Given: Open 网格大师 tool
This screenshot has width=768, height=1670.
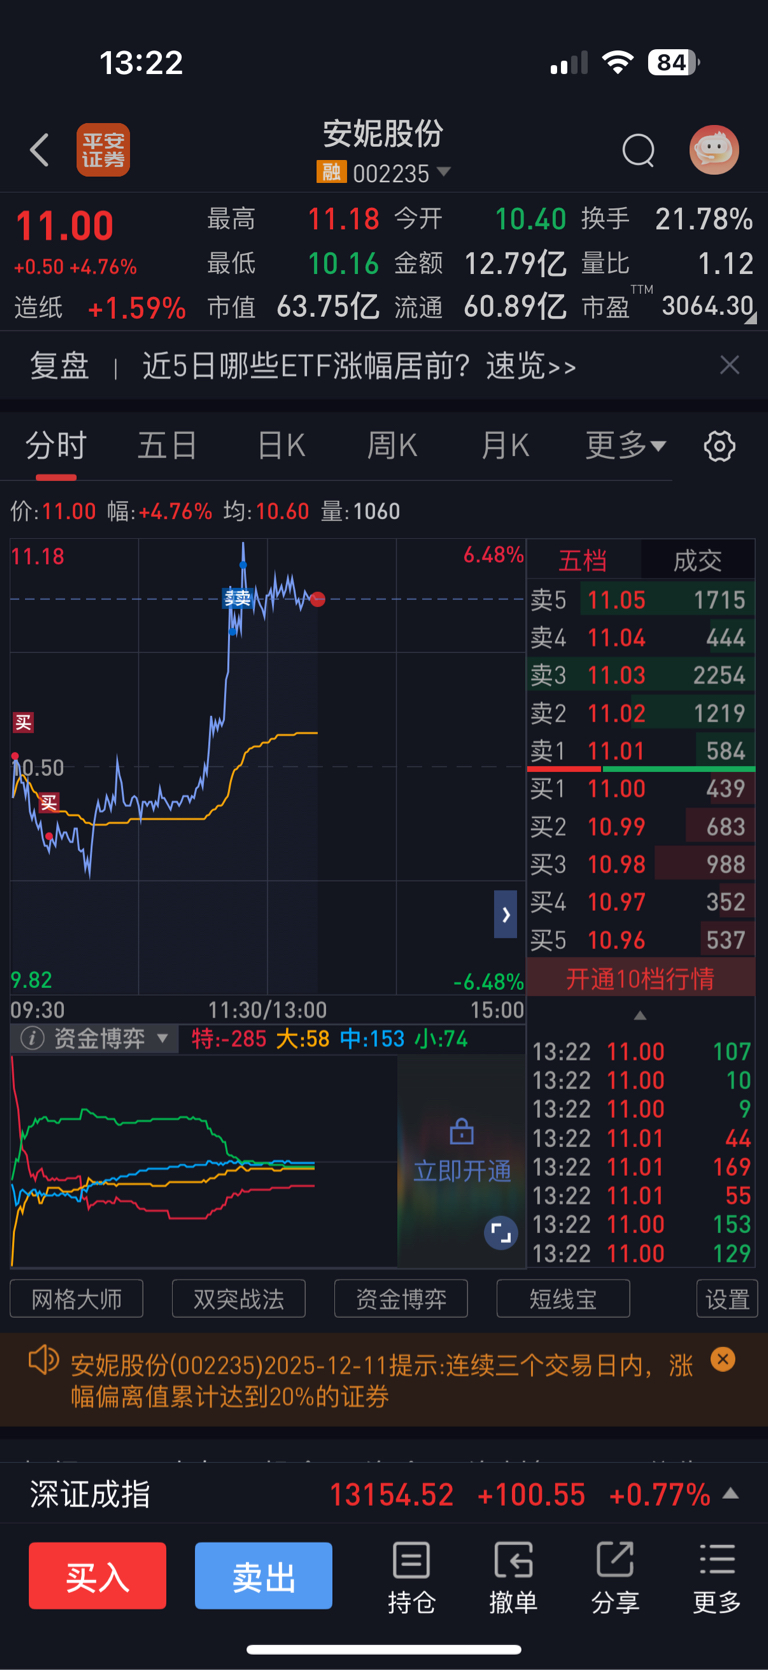Looking at the screenshot, I should click(x=77, y=1299).
